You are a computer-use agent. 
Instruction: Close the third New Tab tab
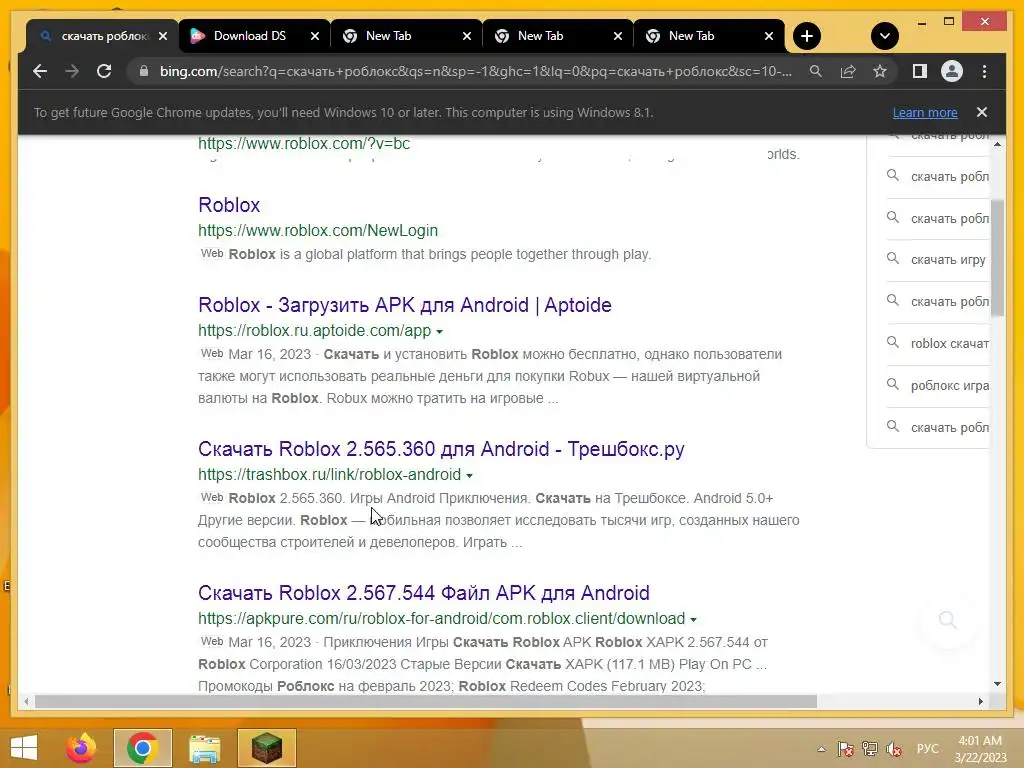click(769, 37)
